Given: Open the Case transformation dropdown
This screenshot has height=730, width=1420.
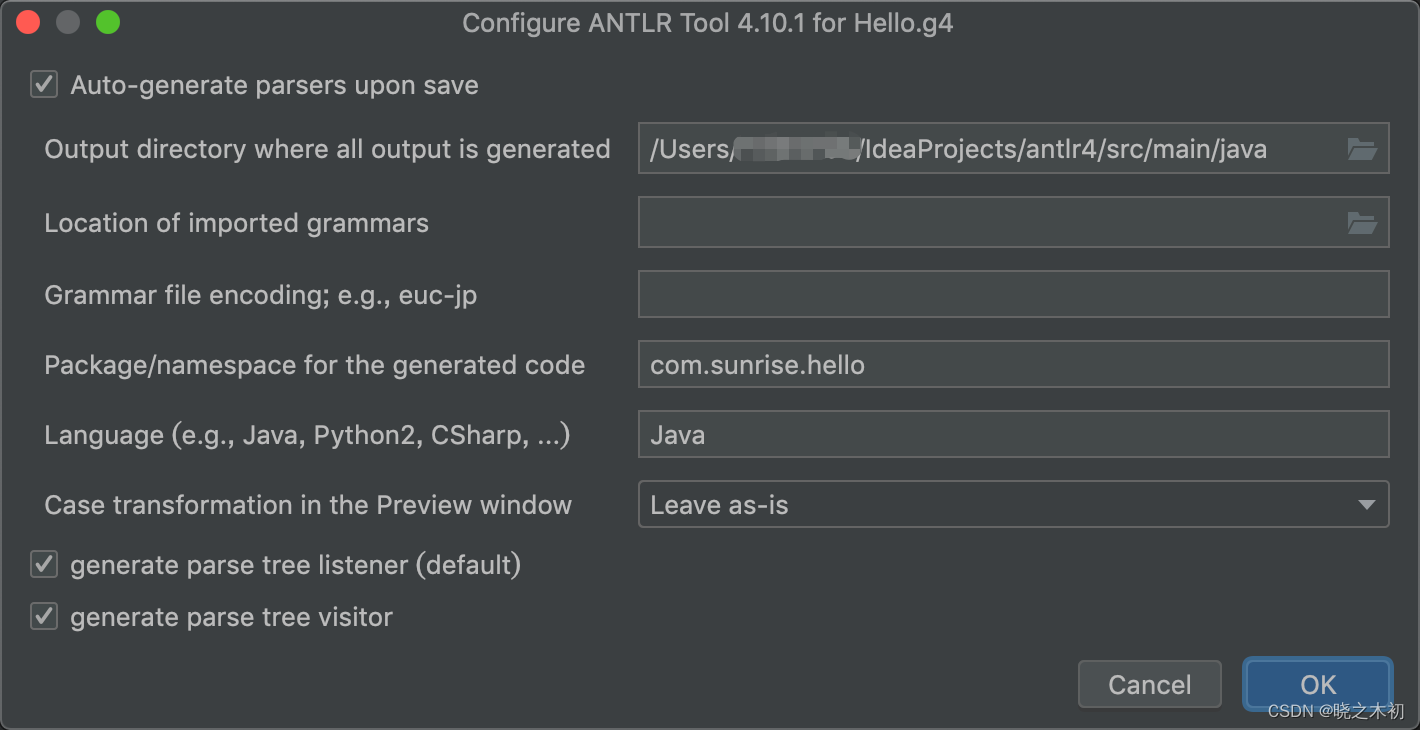Looking at the screenshot, I should tap(1012, 505).
